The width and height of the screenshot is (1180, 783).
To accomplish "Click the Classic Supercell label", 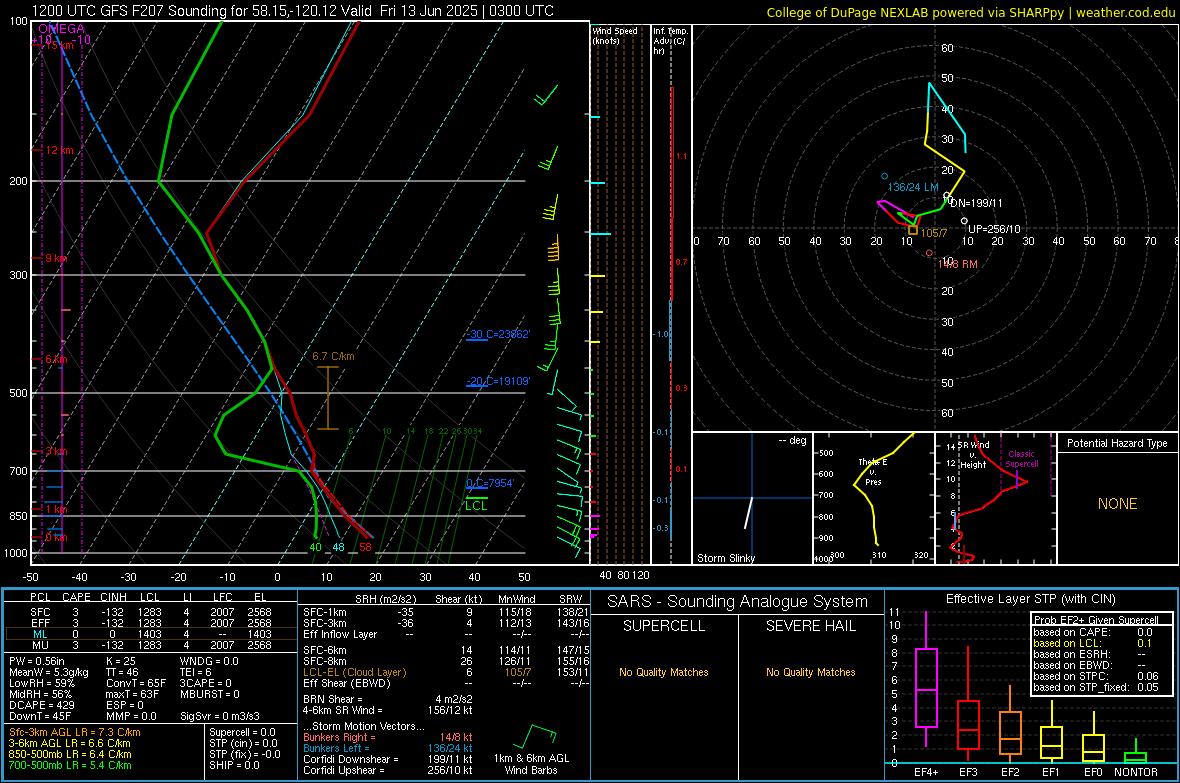I will (x=1021, y=459).
